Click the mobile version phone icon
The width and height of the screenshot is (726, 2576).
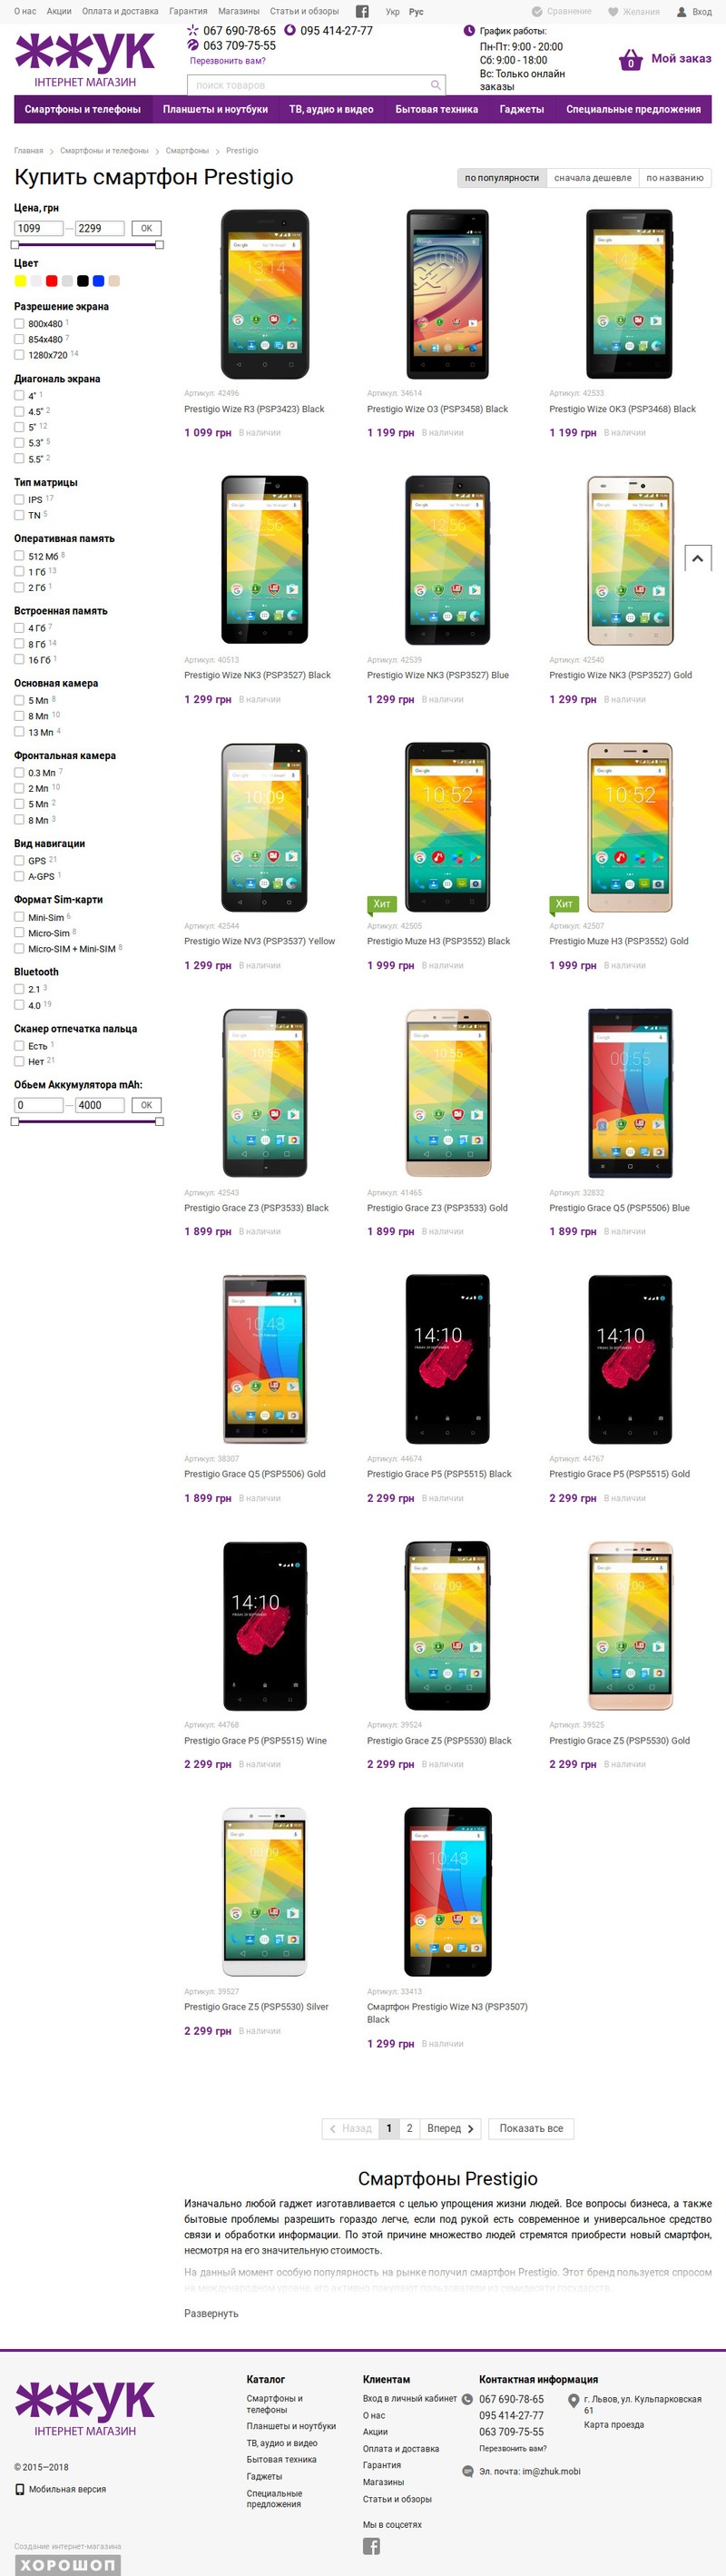19,2489
